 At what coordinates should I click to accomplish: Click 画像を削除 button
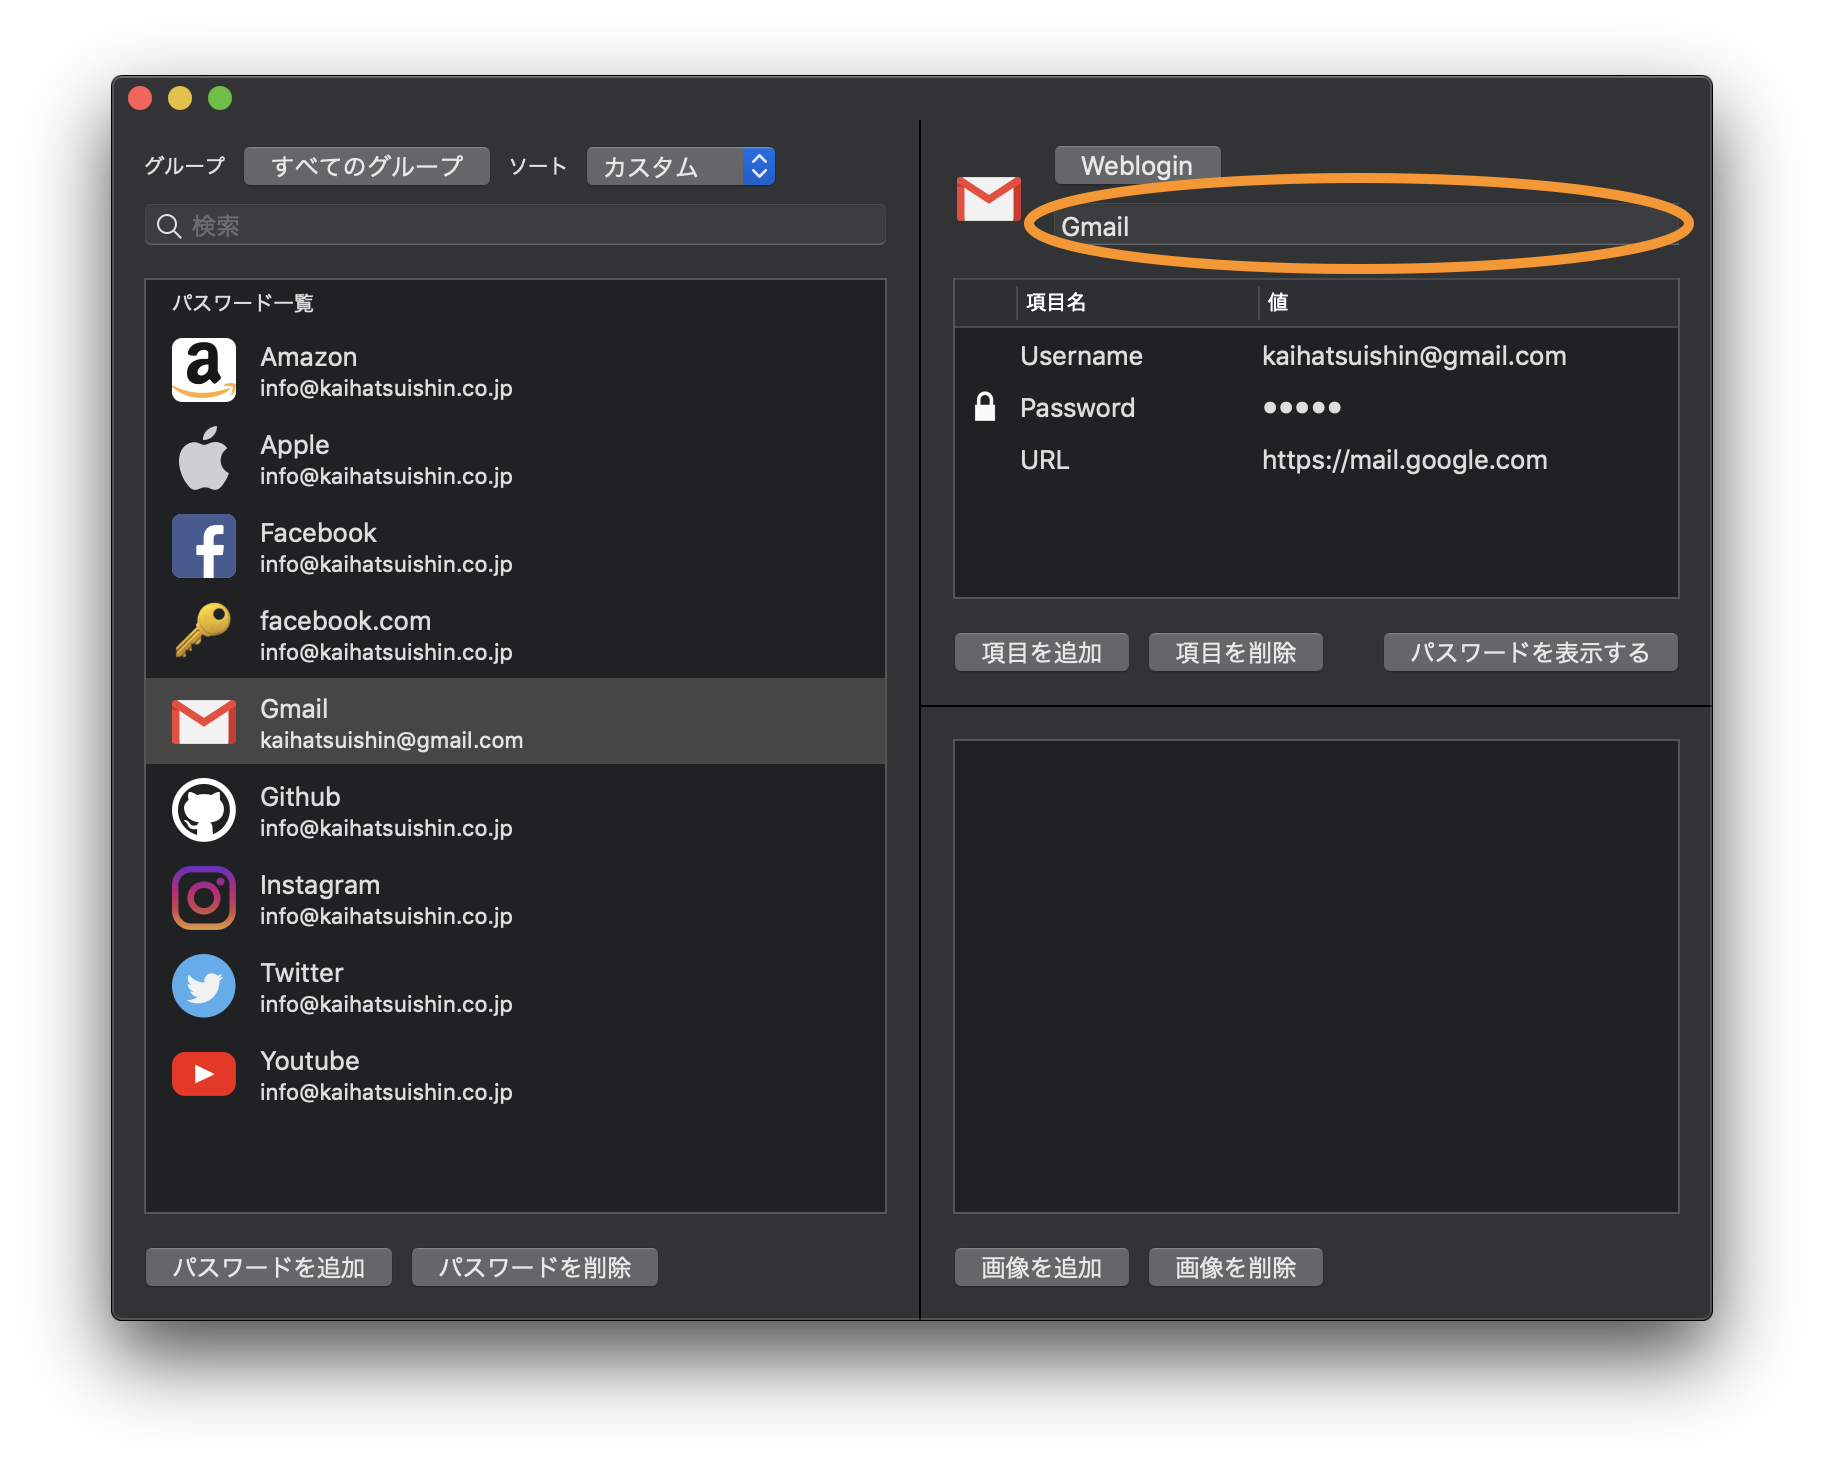point(1236,1267)
